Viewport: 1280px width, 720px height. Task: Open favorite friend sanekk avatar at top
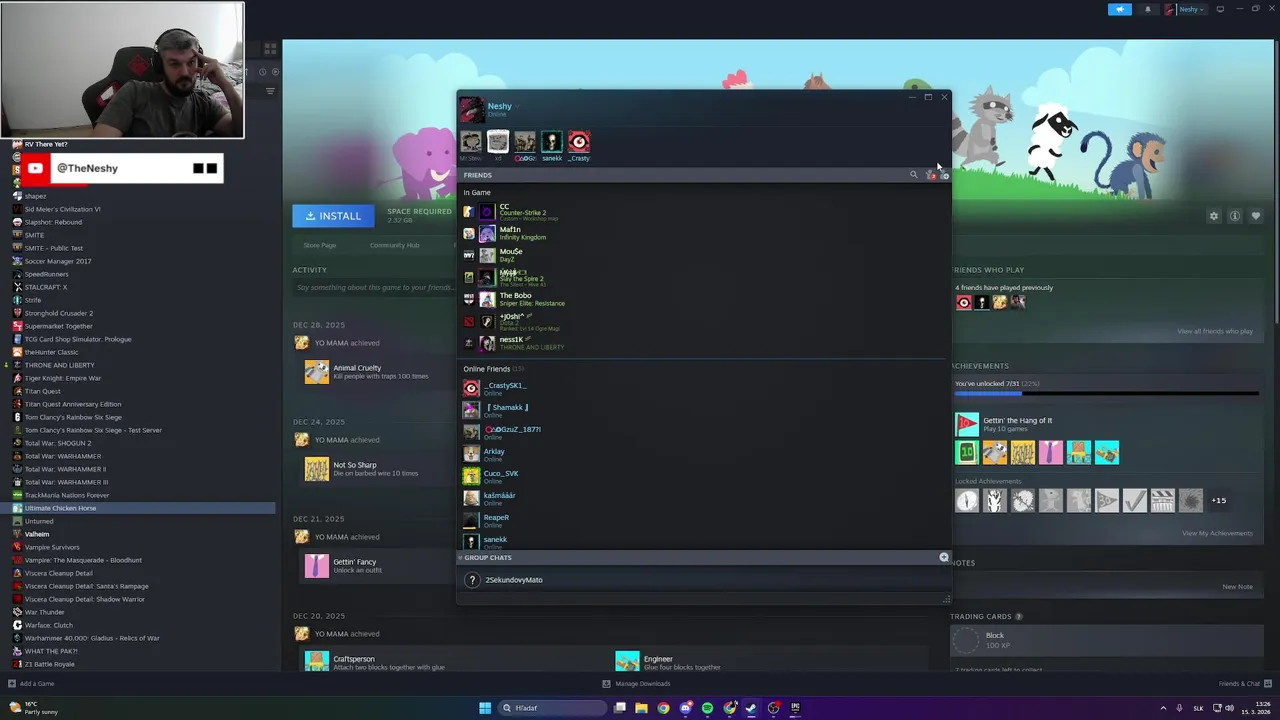coord(552,142)
